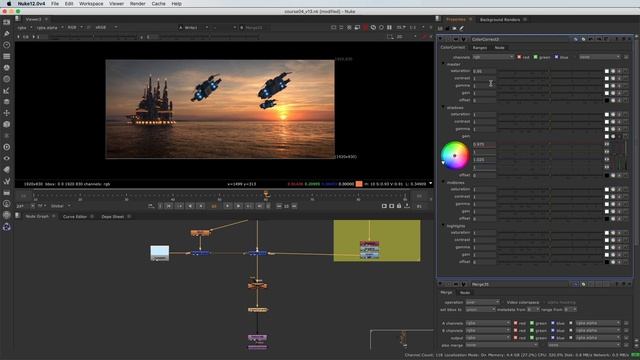
Task: Open the Merge35 operation dropdown
Action: tap(482, 302)
